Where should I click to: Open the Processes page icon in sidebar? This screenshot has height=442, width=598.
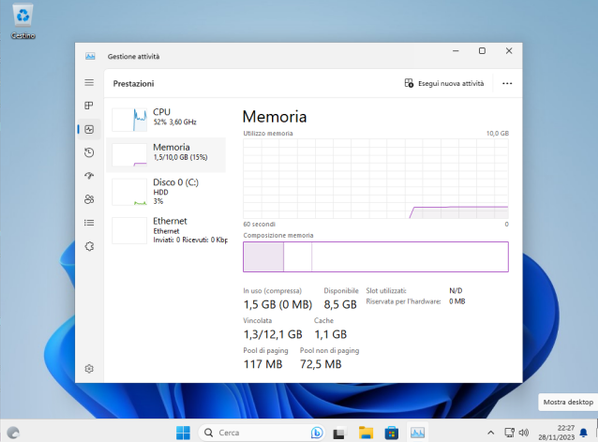click(x=89, y=106)
